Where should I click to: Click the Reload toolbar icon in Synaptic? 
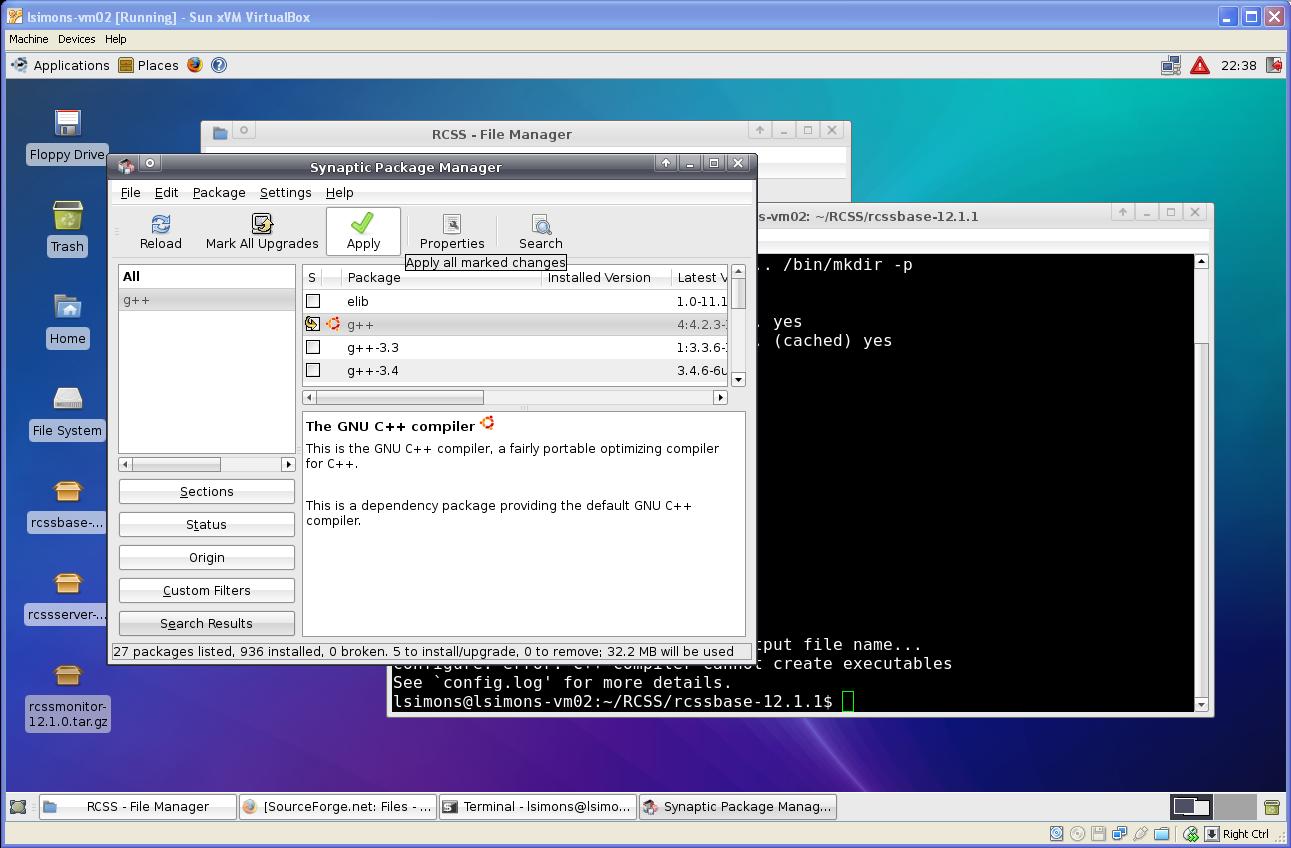(x=160, y=224)
